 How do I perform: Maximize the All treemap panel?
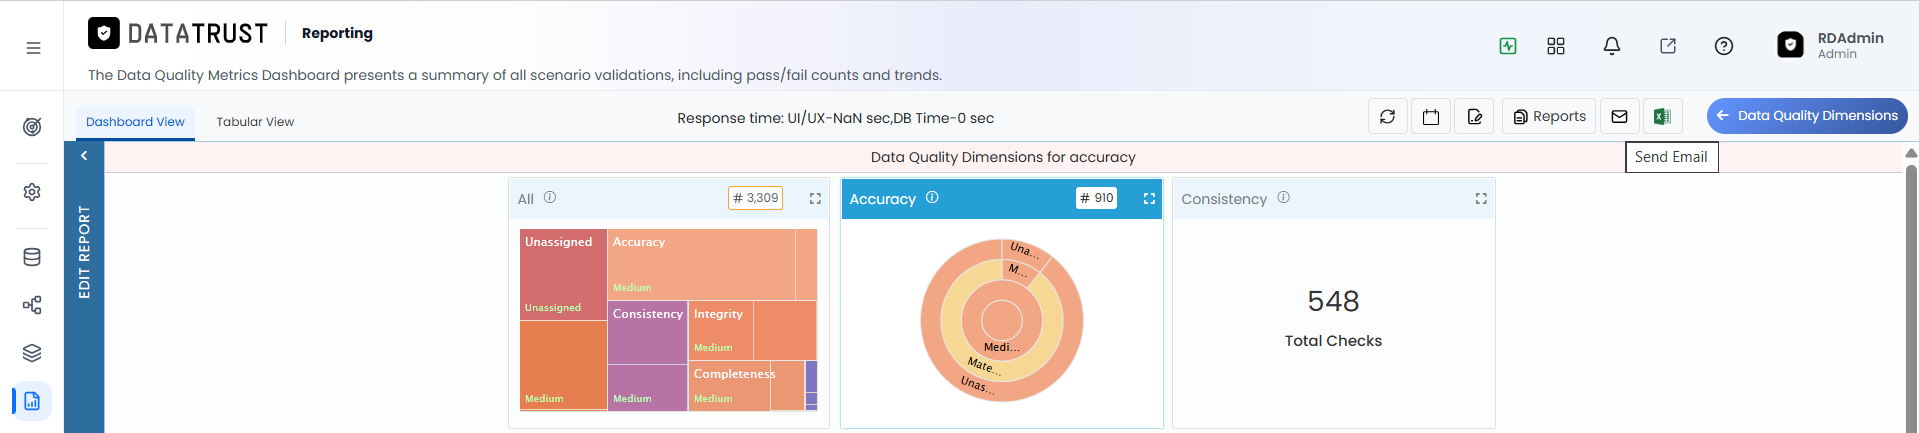pos(815,199)
